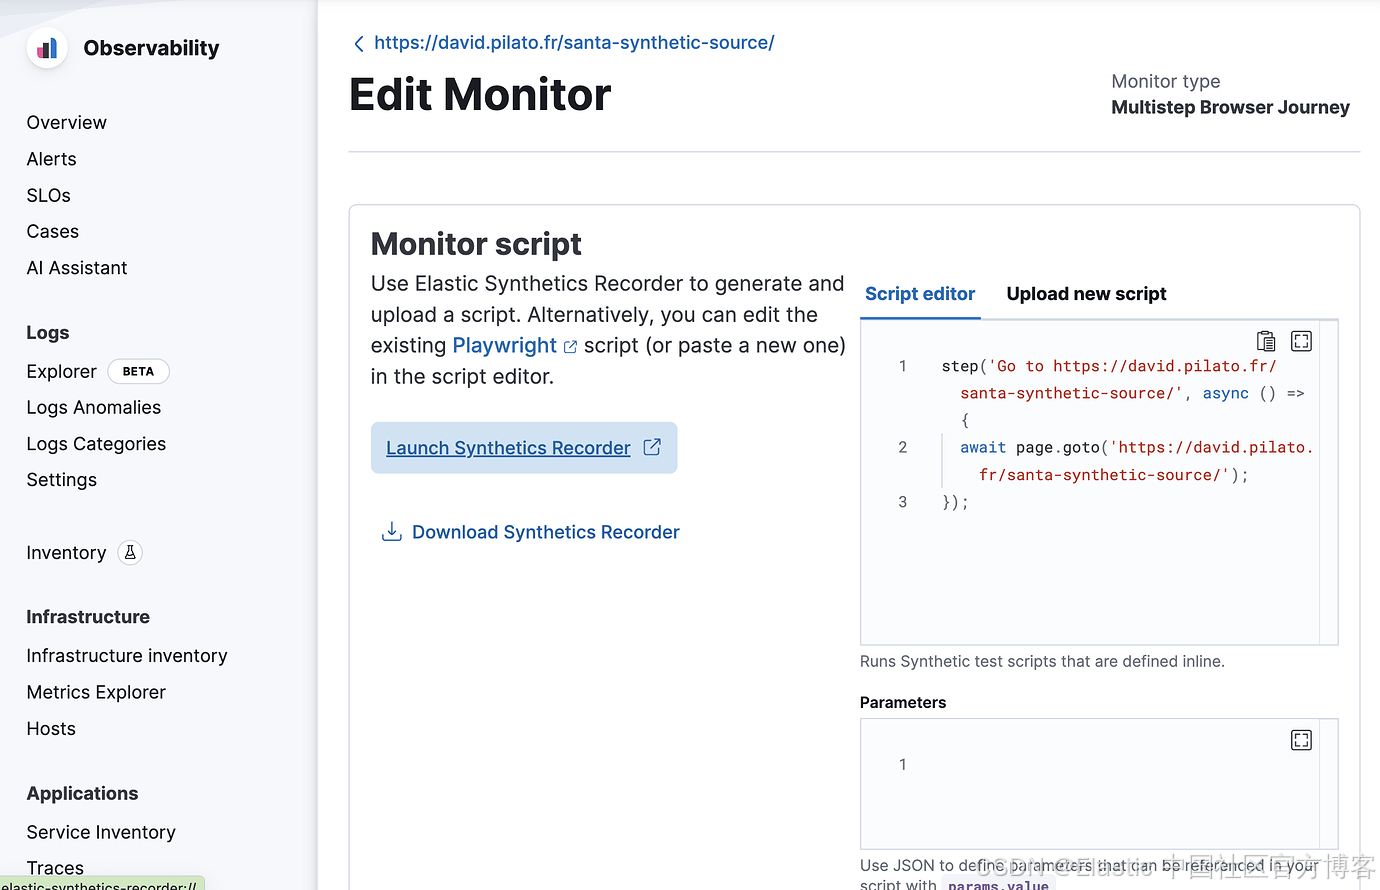Launch Synthetics Recorder

[524, 448]
